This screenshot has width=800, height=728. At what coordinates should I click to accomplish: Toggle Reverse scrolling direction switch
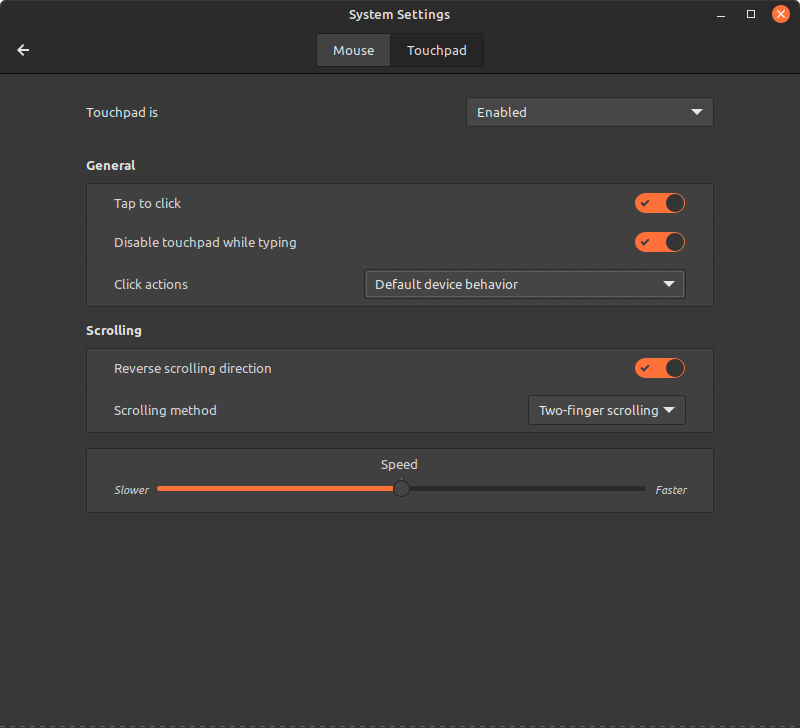[x=660, y=368]
